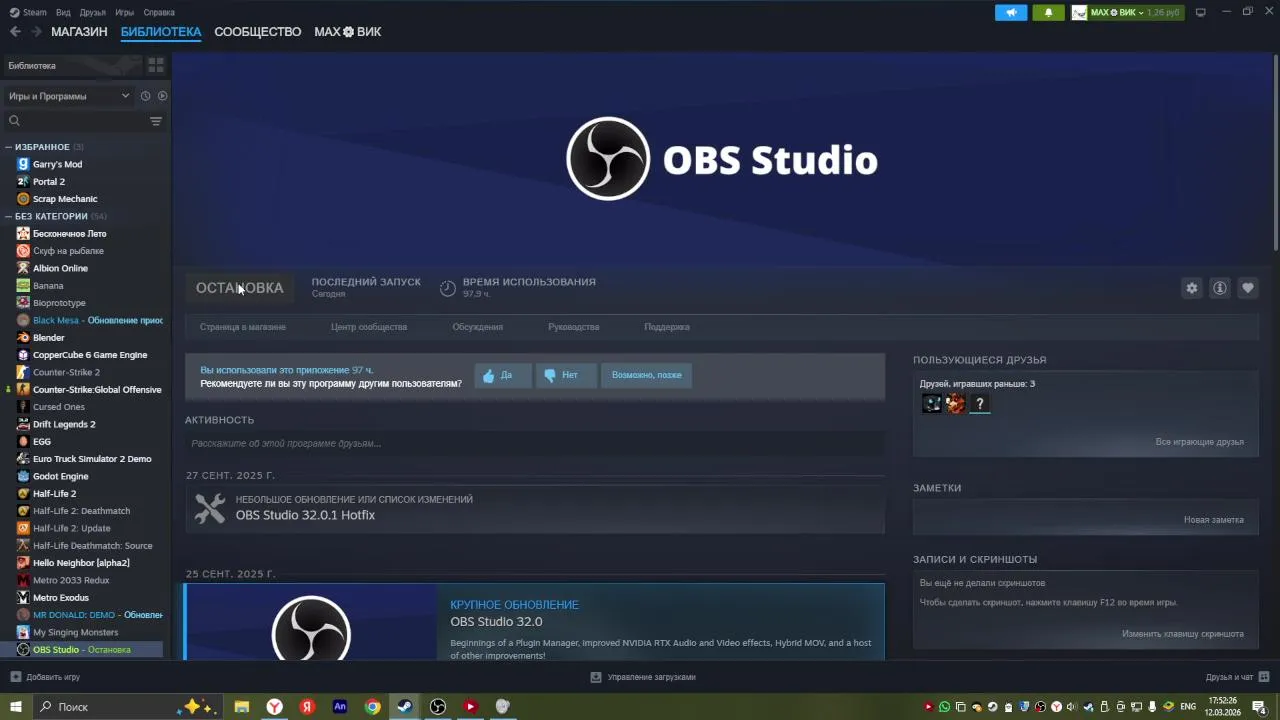
Task: Open the Поддержка link
Action: (x=667, y=327)
